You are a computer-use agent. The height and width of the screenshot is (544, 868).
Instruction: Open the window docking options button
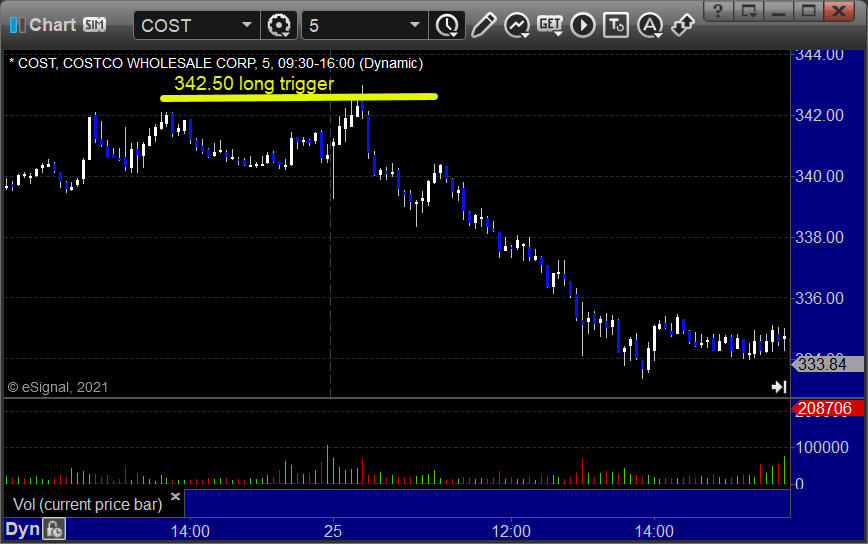coord(748,11)
